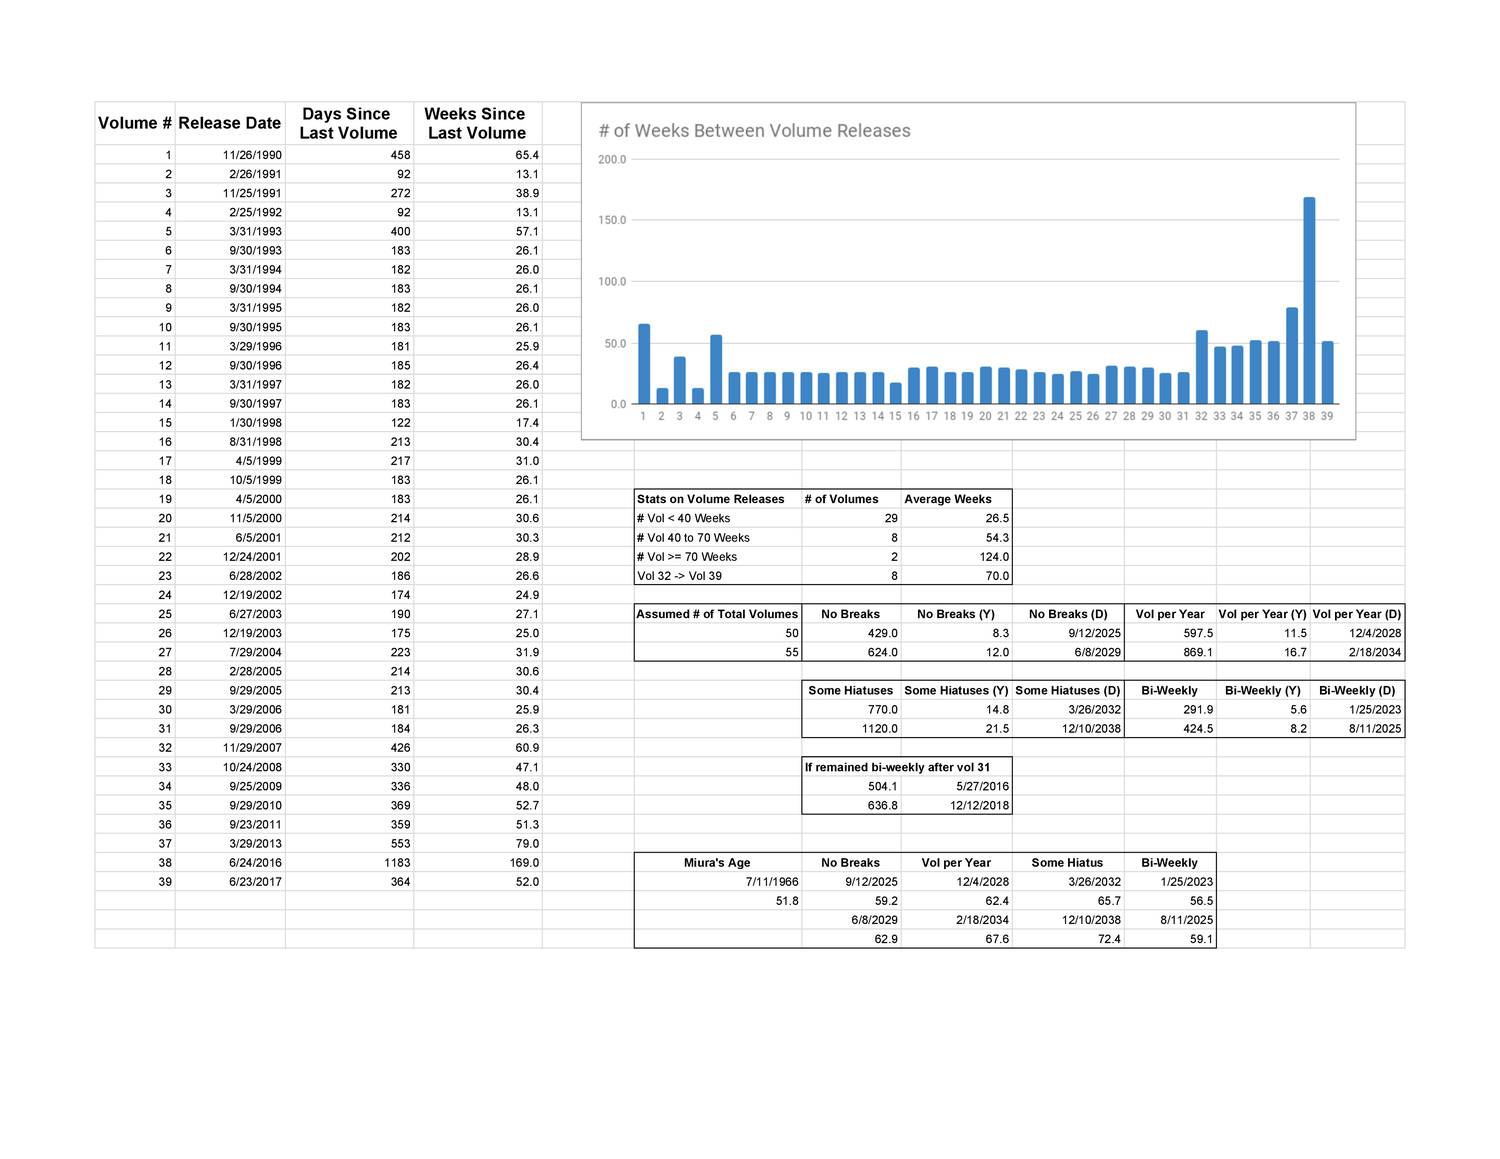Click value 636.8
The height and width of the screenshot is (1159, 1500).
[x=851, y=805]
